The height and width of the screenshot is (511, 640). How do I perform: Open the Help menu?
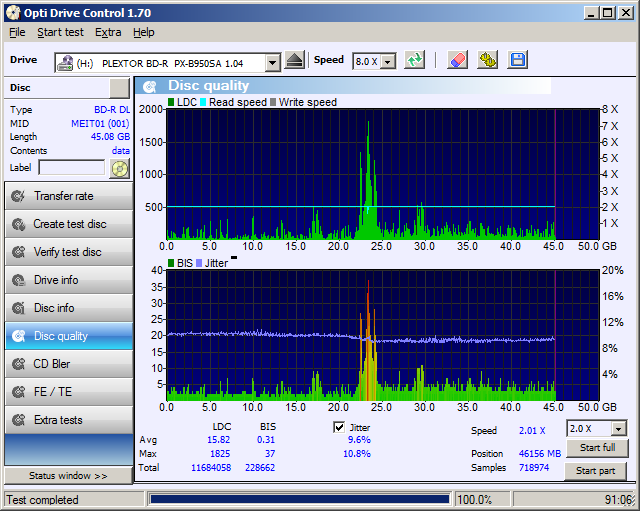[x=144, y=32]
